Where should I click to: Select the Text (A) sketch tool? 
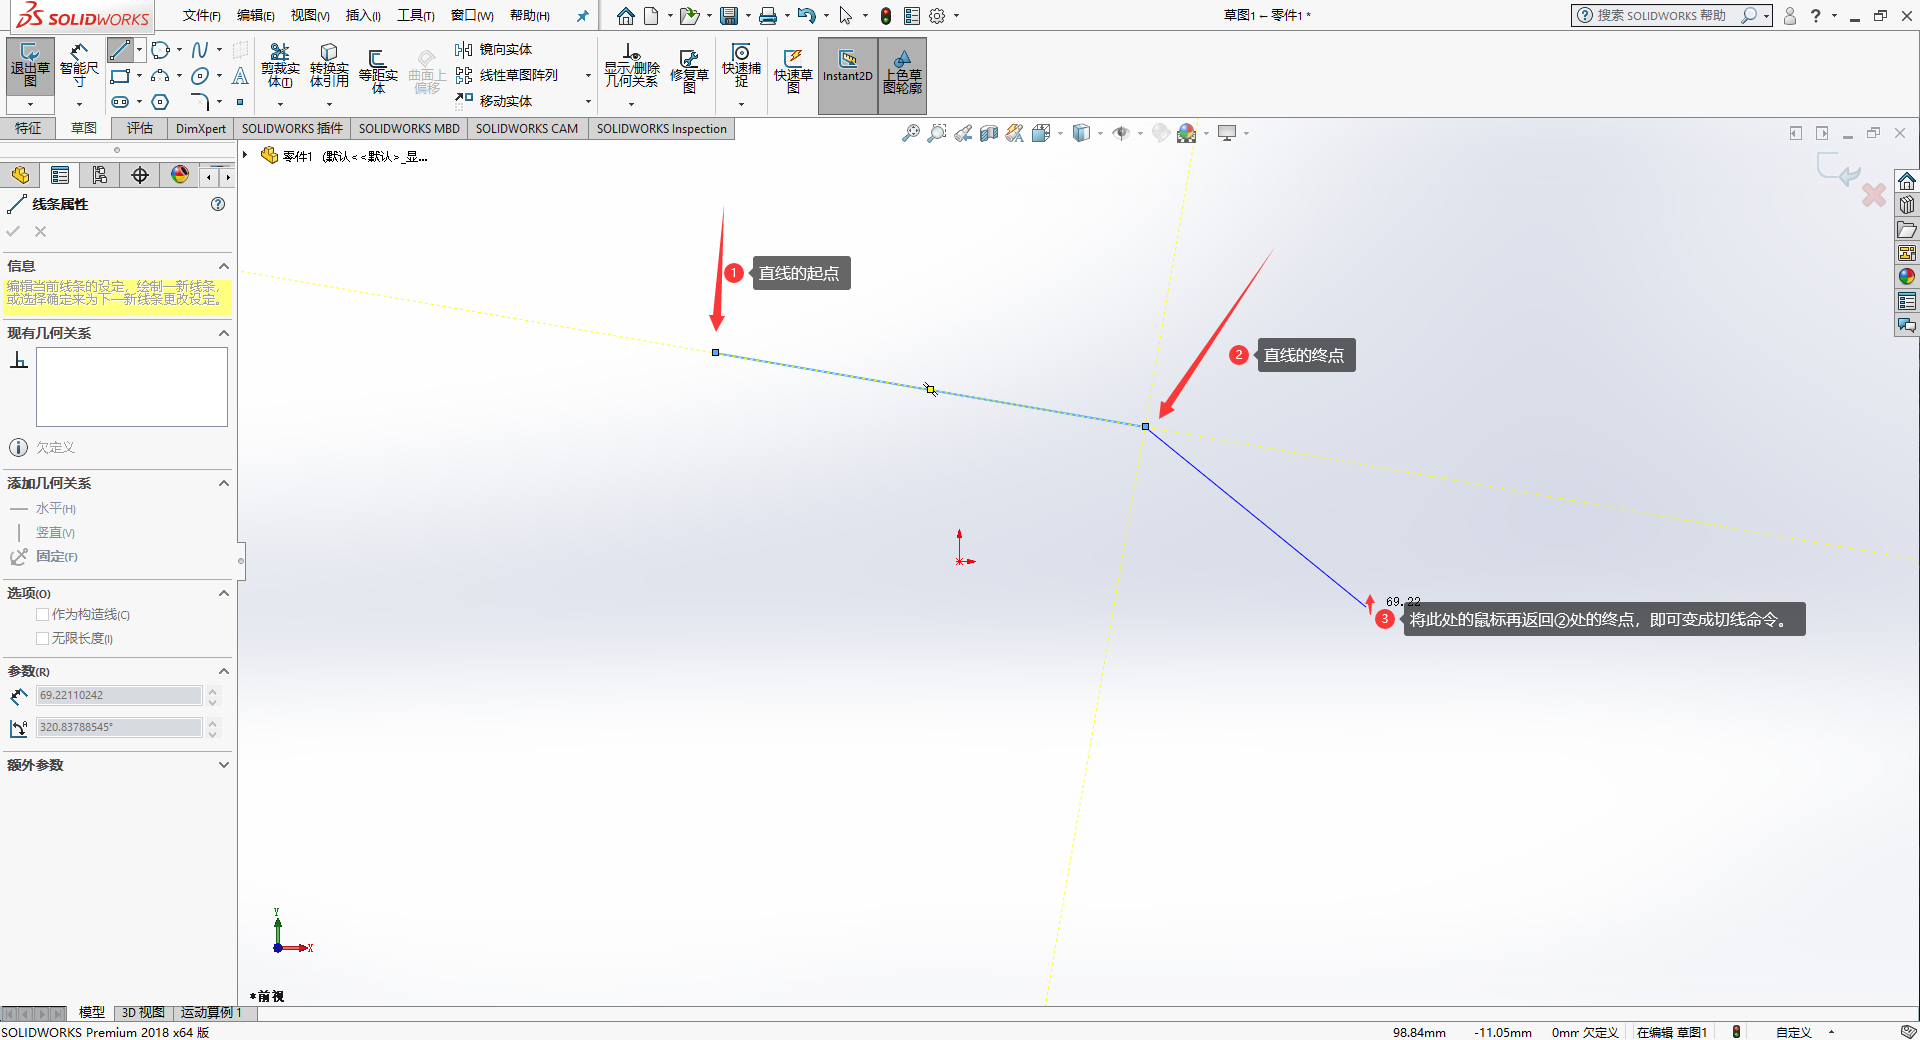pos(240,76)
